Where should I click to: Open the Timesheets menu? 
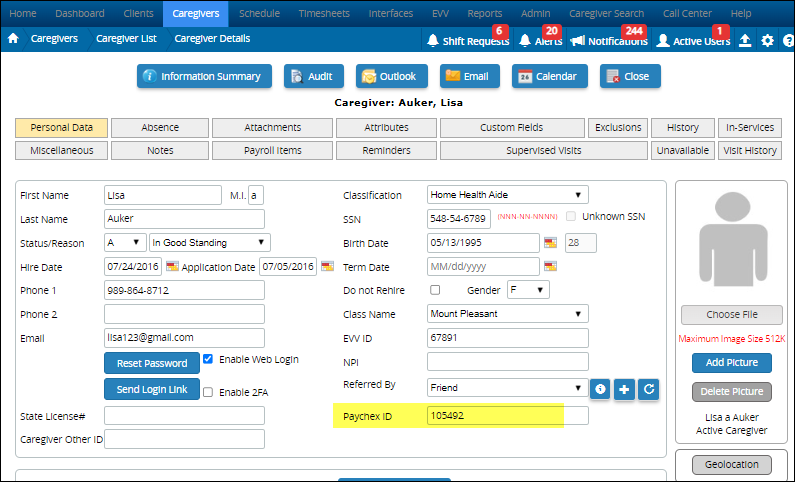324,13
